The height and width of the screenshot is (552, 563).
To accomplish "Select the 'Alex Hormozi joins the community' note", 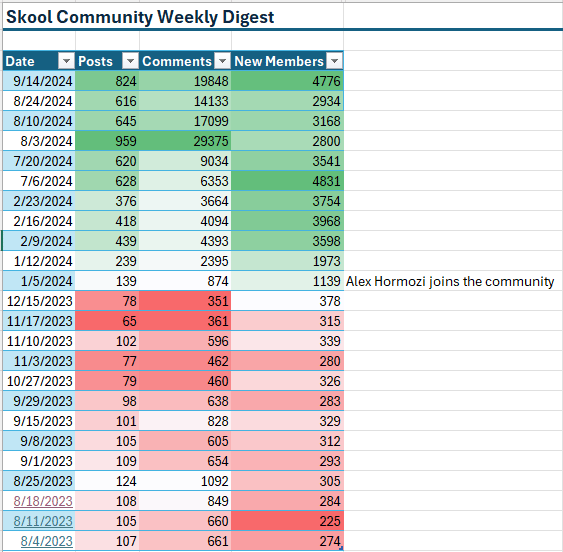I will tap(450, 281).
